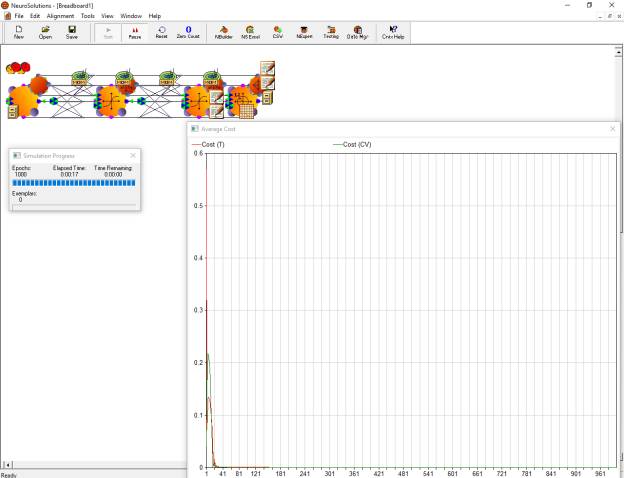Screen dimensions: 624x478
Task: Click the simulation epoch progress bar
Action: click(73, 183)
